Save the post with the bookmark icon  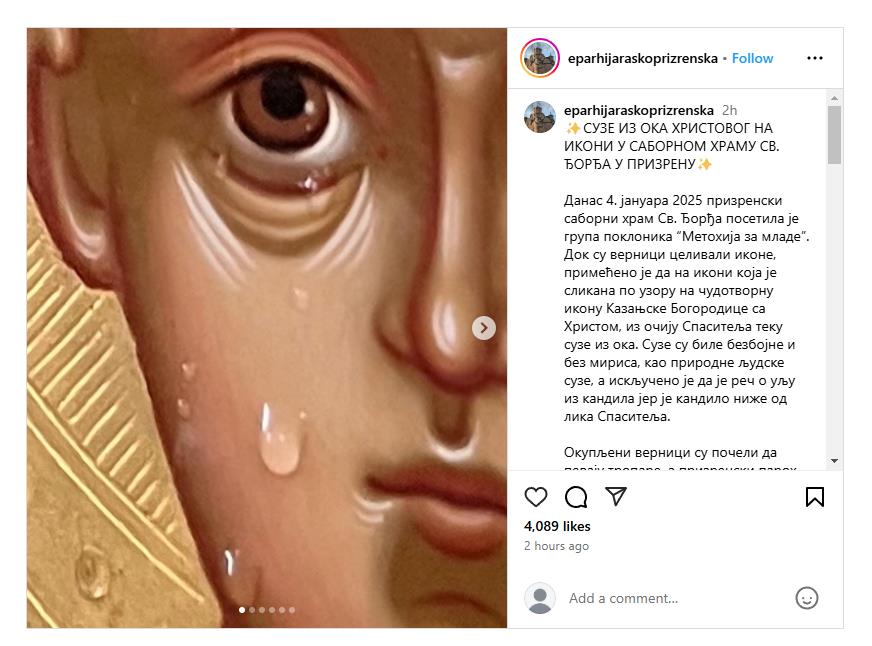pos(815,497)
